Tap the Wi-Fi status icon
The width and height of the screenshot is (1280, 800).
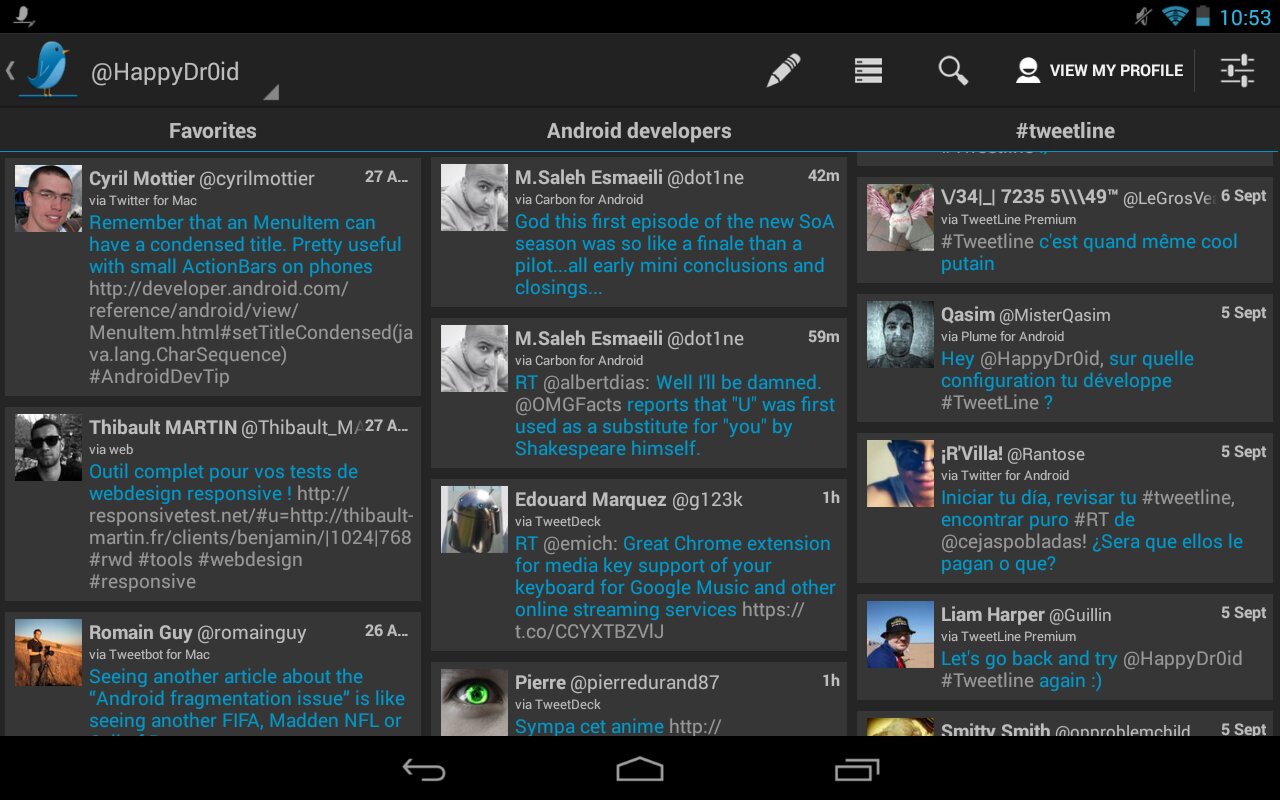(1174, 16)
